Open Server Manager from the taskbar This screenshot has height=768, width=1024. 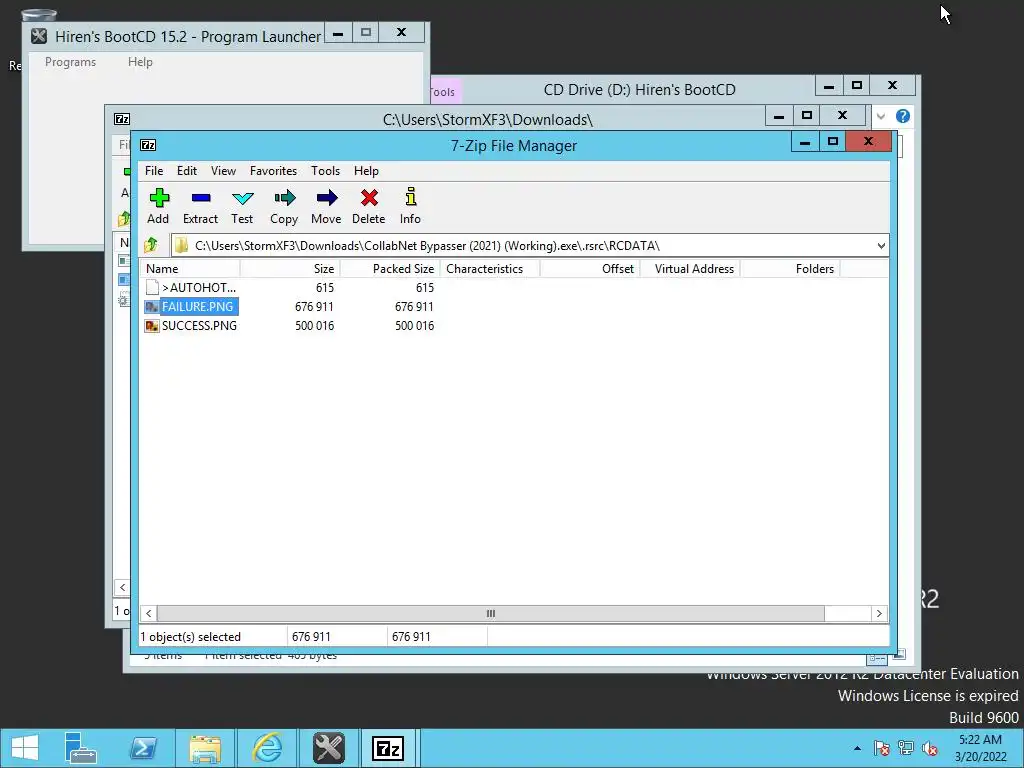click(81, 748)
